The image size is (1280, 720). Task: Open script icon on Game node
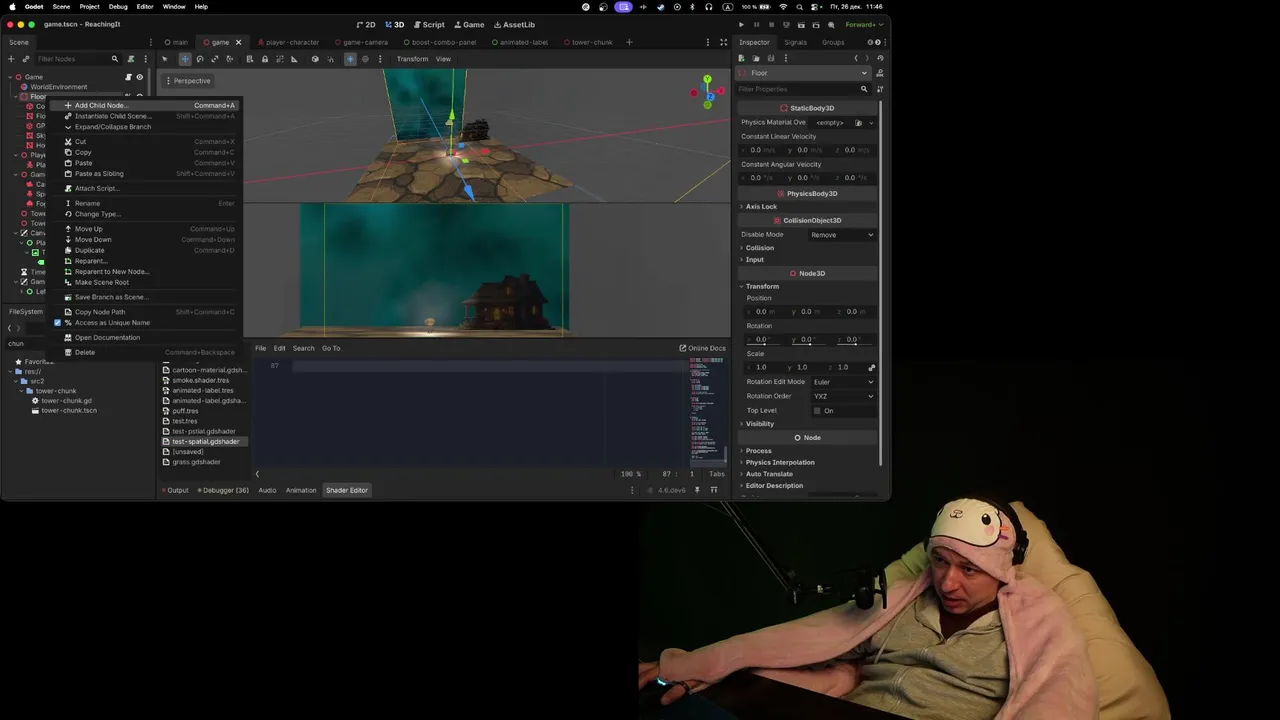(x=128, y=77)
